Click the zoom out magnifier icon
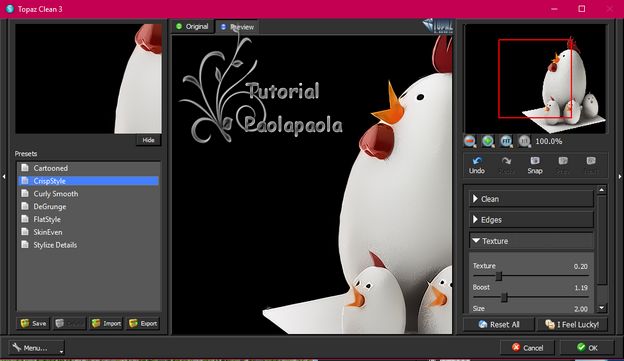624x361 pixels. [470, 141]
